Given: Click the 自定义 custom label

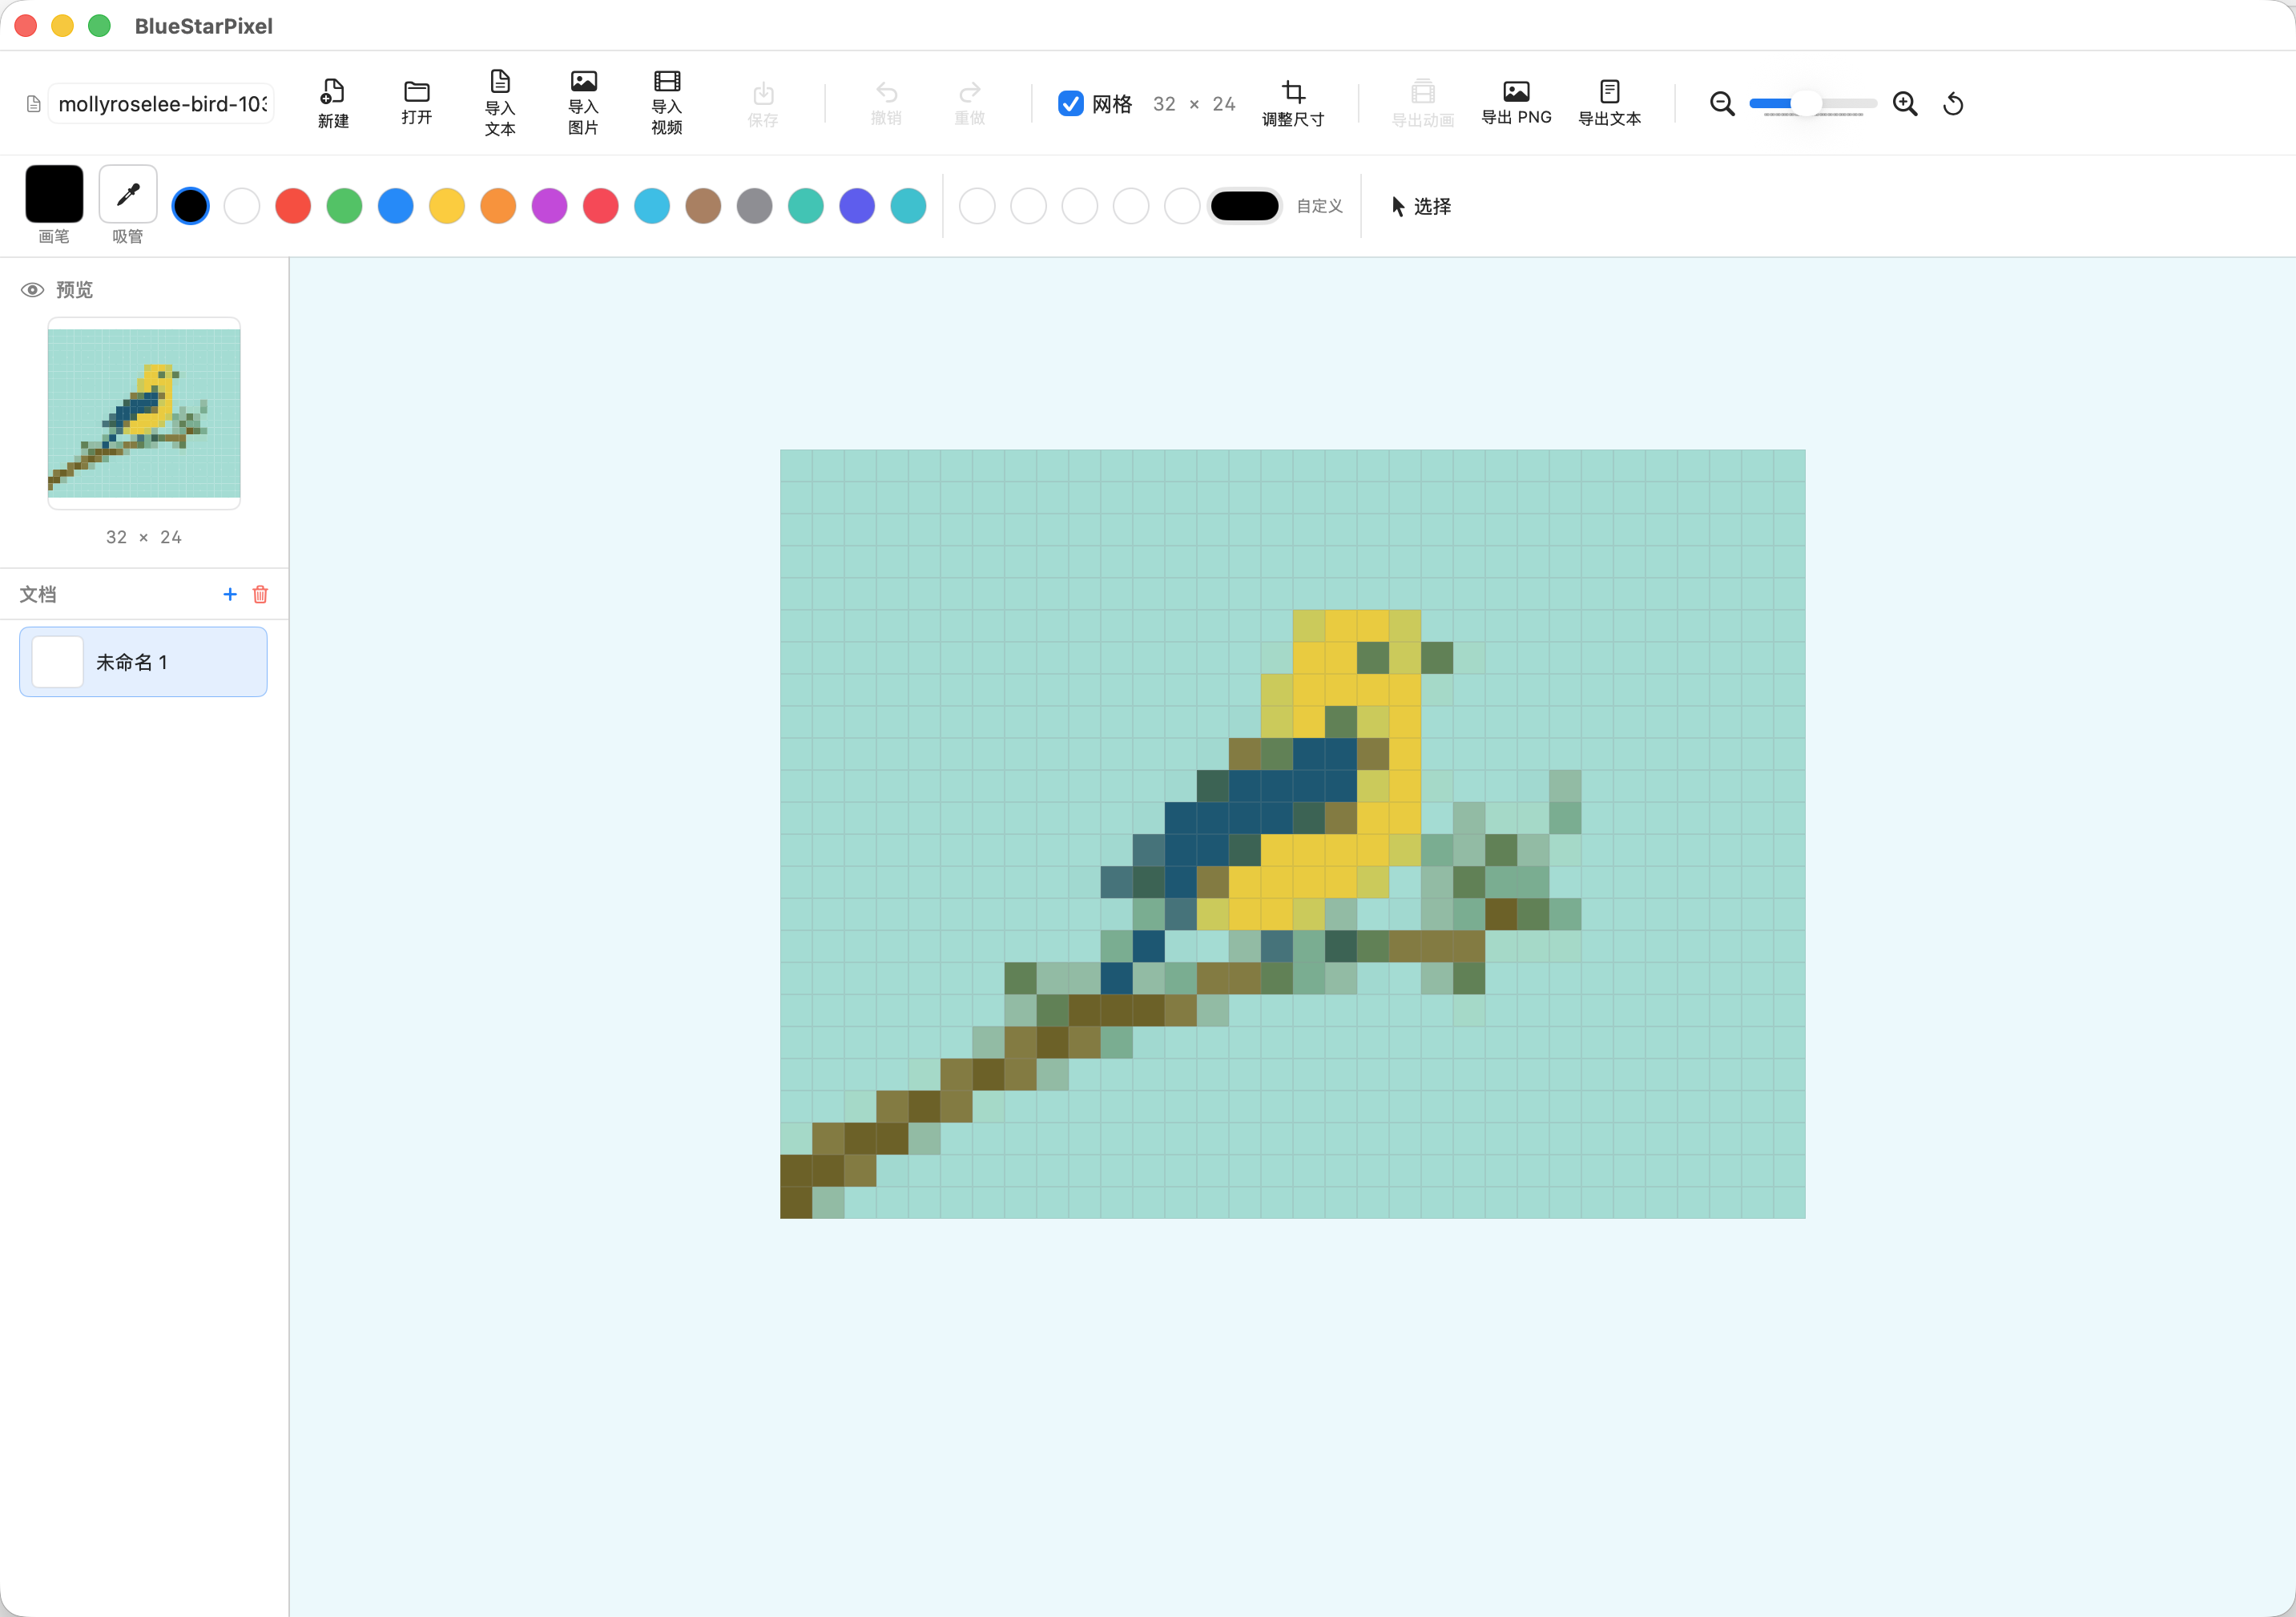Looking at the screenshot, I should [x=1319, y=206].
